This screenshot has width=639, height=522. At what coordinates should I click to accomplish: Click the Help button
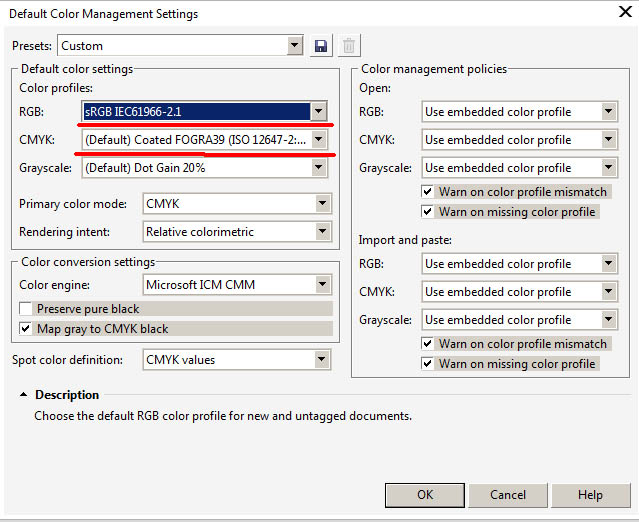tap(591, 495)
